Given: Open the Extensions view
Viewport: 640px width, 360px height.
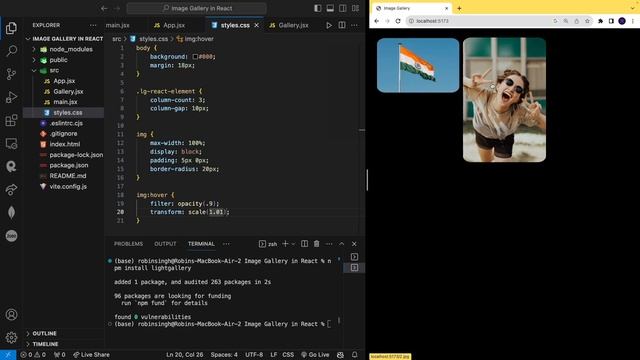Looking at the screenshot, I should [x=11, y=120].
